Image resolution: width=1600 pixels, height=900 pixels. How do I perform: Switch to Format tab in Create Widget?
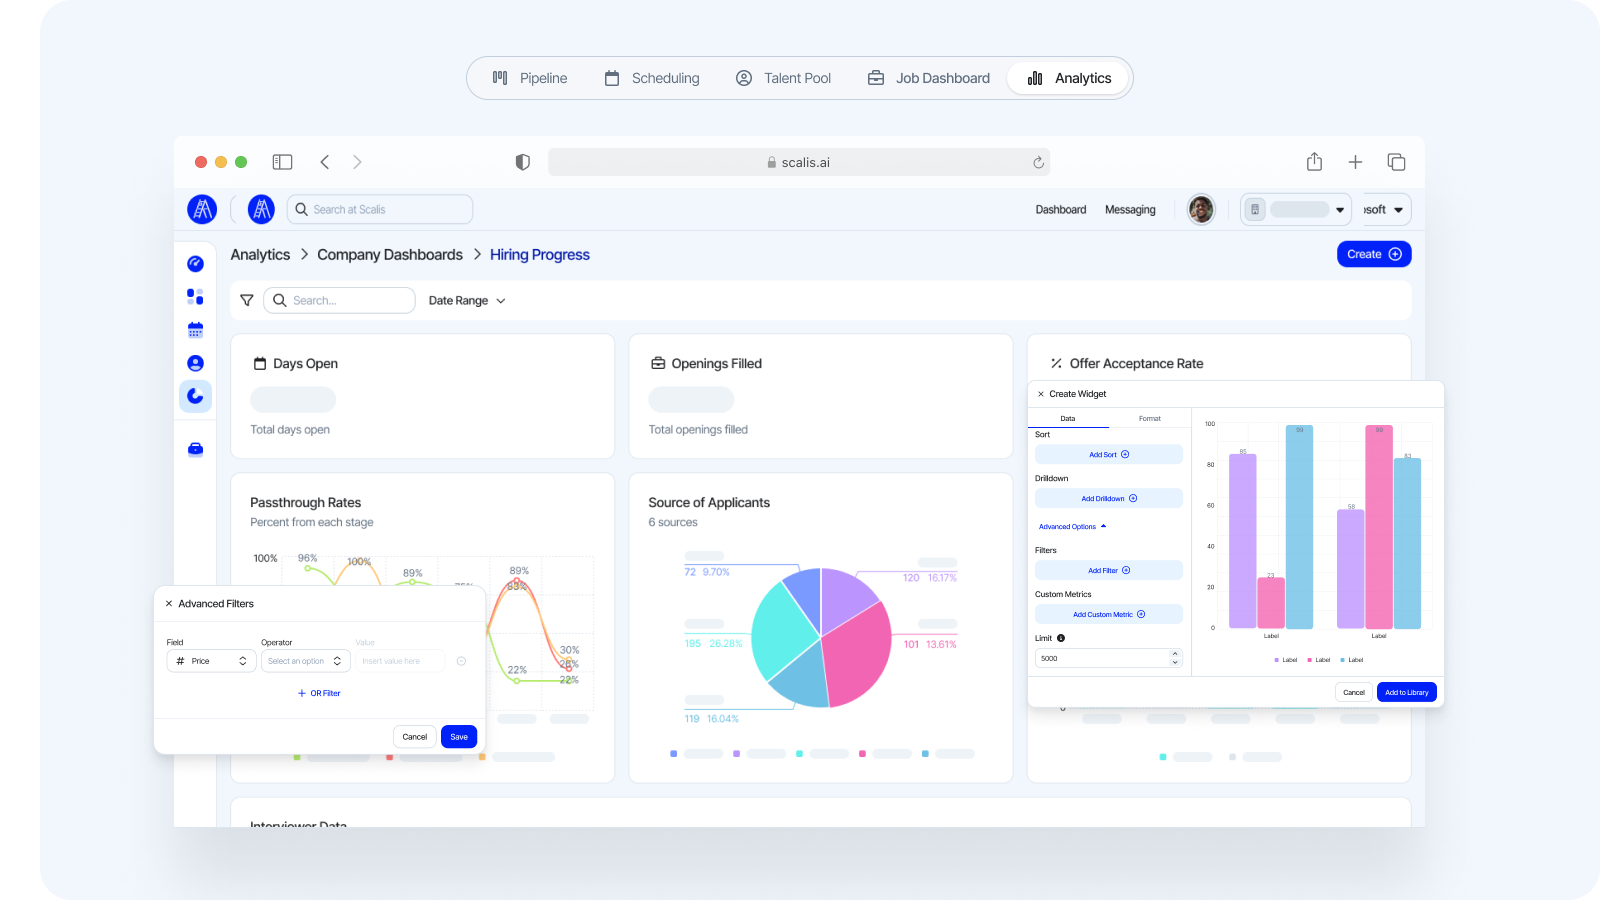tap(1149, 419)
